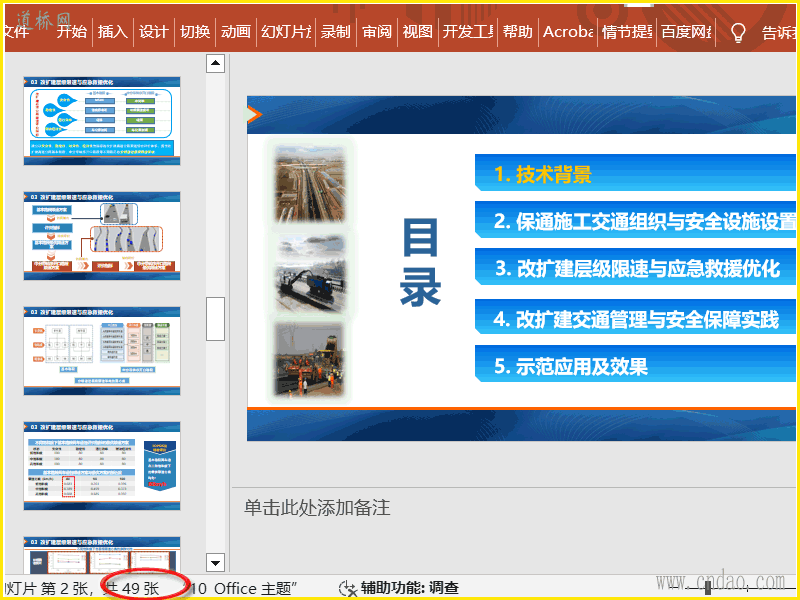Select third thumbnail with flowchart boxes
Viewport: 800px width, 600px height.
pos(102,351)
